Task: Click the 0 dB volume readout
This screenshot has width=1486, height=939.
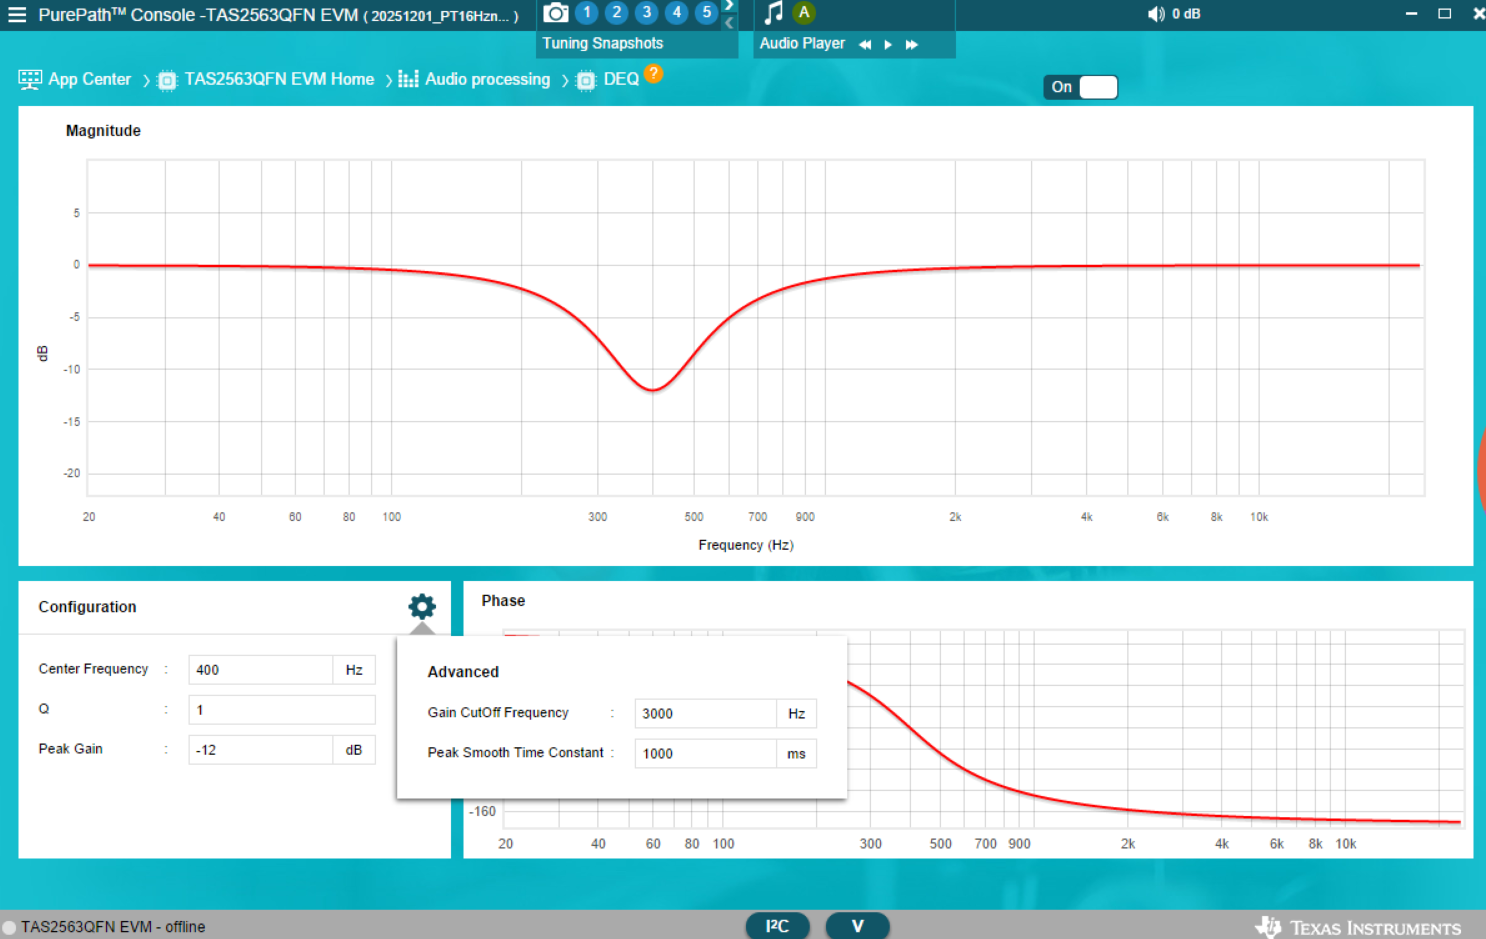Action: click(x=1186, y=14)
